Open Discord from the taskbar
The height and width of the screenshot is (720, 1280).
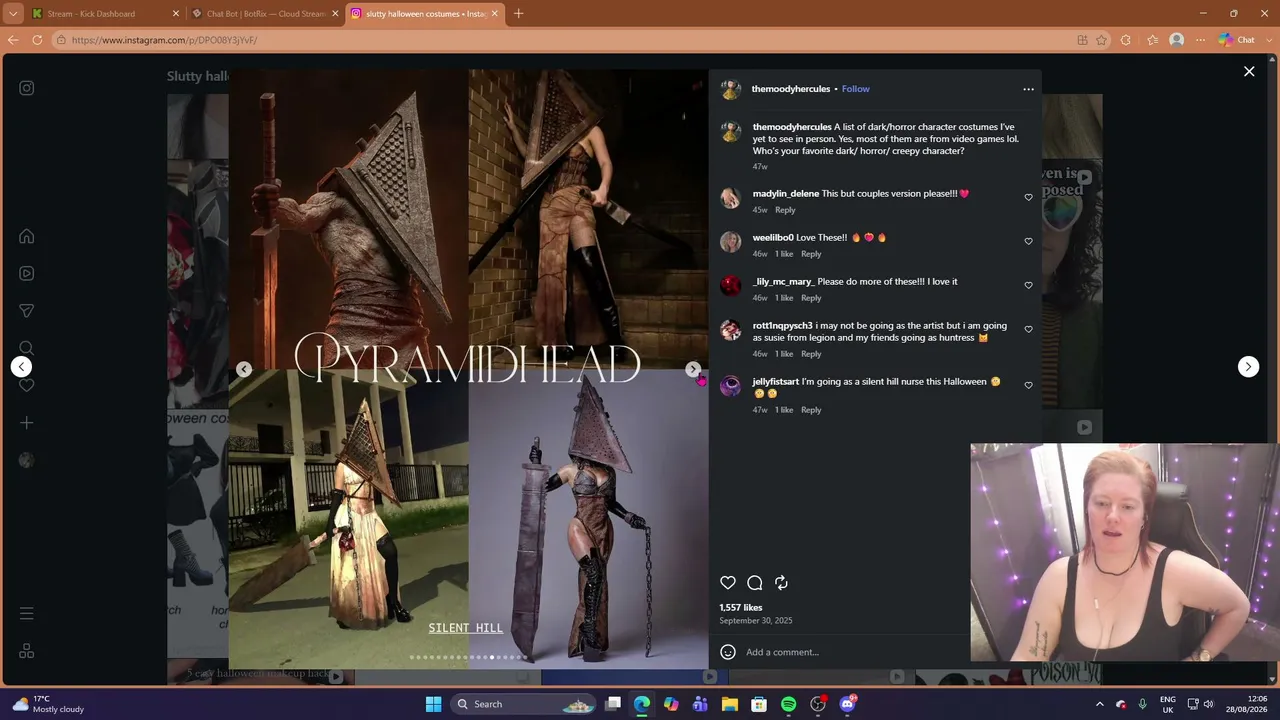tap(848, 704)
